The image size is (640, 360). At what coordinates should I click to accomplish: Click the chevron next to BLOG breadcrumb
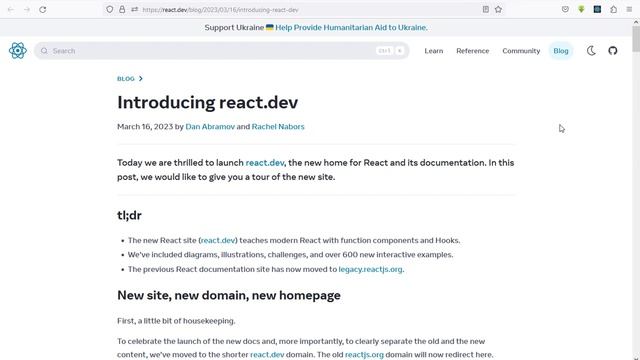pyautogui.click(x=141, y=79)
